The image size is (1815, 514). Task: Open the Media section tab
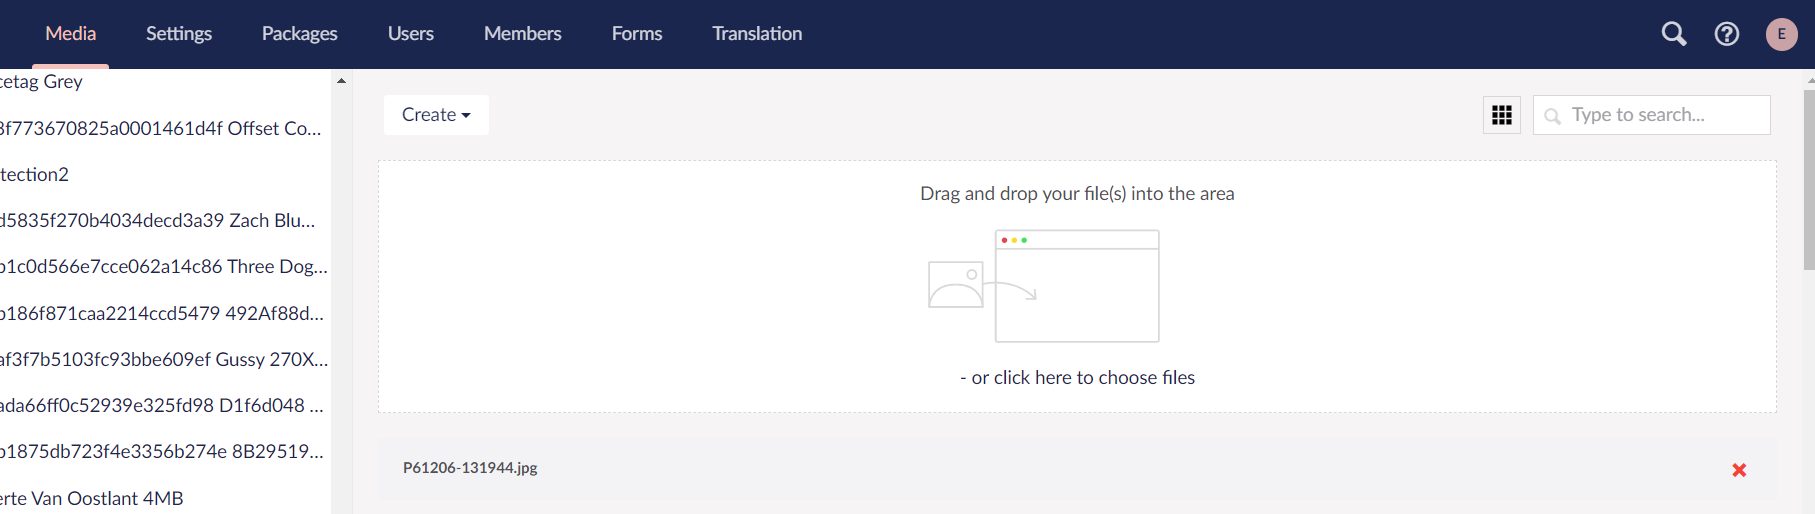(x=70, y=34)
